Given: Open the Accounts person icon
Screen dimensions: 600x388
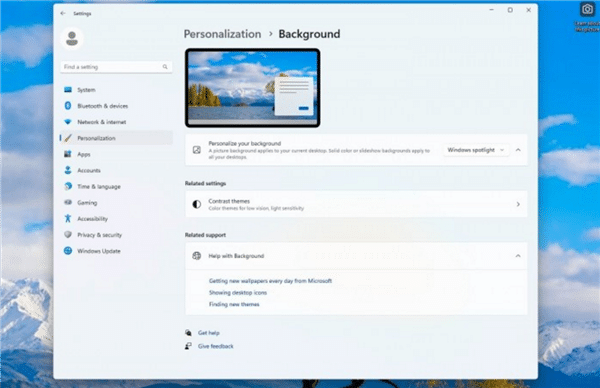Looking at the screenshot, I should 68,170.
